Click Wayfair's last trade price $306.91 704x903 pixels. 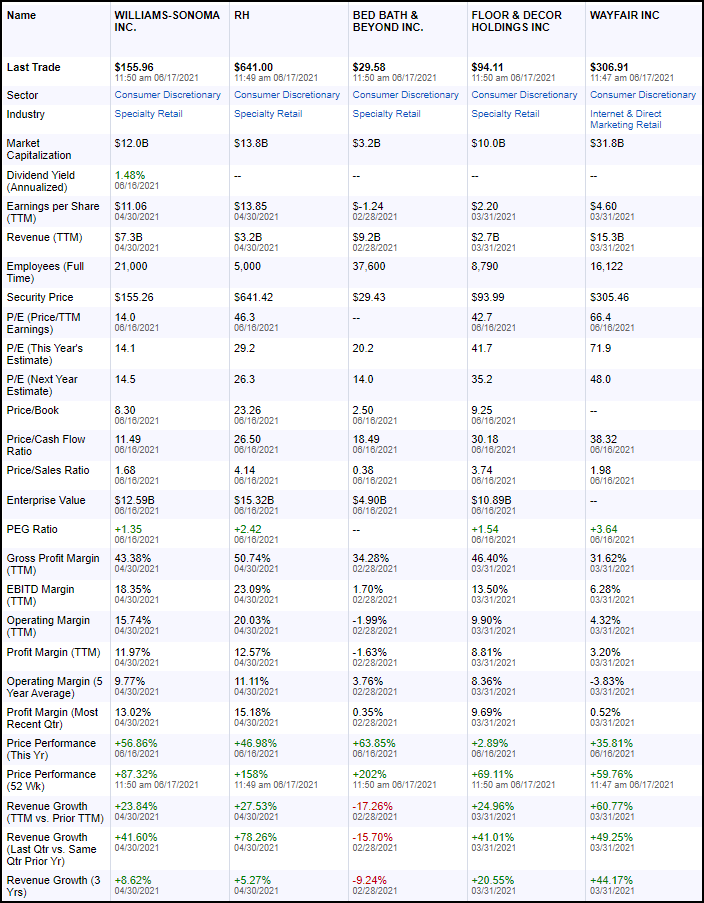610,67
